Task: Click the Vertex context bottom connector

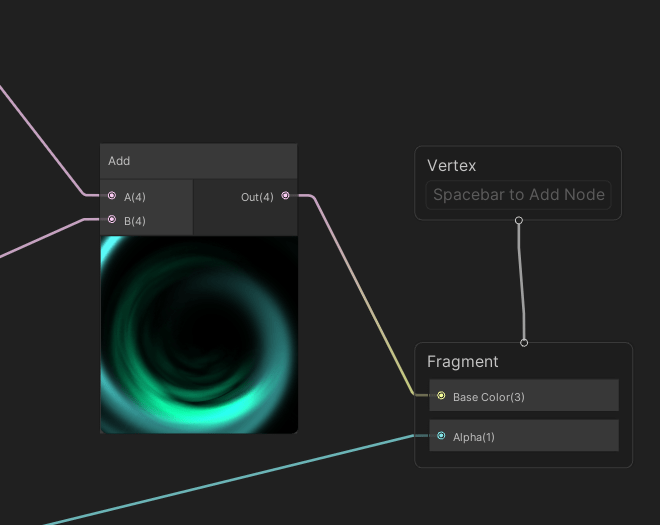Action: [518, 220]
